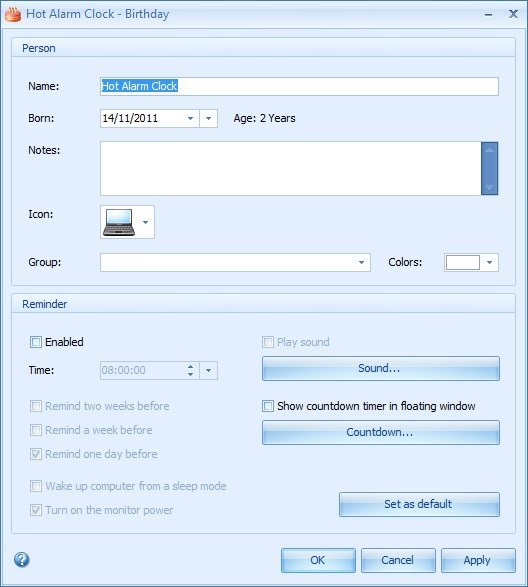The height and width of the screenshot is (587, 528).
Task: Open the Time dropdown button
Action: 209,371
